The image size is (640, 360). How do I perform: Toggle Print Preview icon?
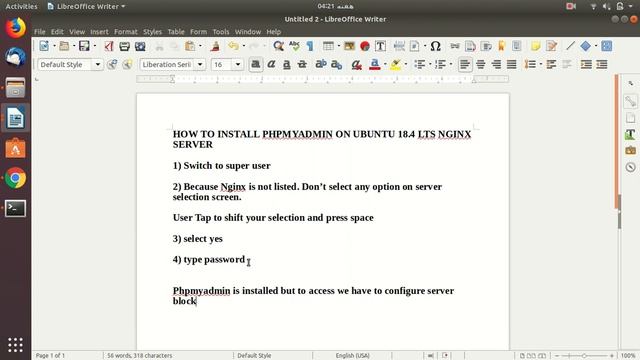[140, 46]
